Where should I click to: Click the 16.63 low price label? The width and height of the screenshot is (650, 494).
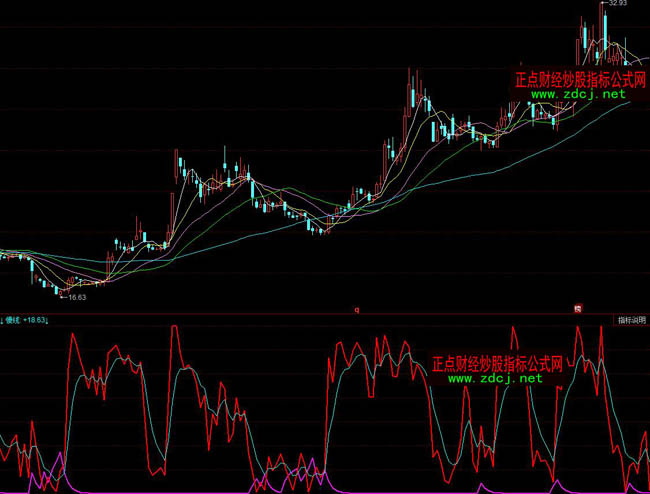point(77,297)
